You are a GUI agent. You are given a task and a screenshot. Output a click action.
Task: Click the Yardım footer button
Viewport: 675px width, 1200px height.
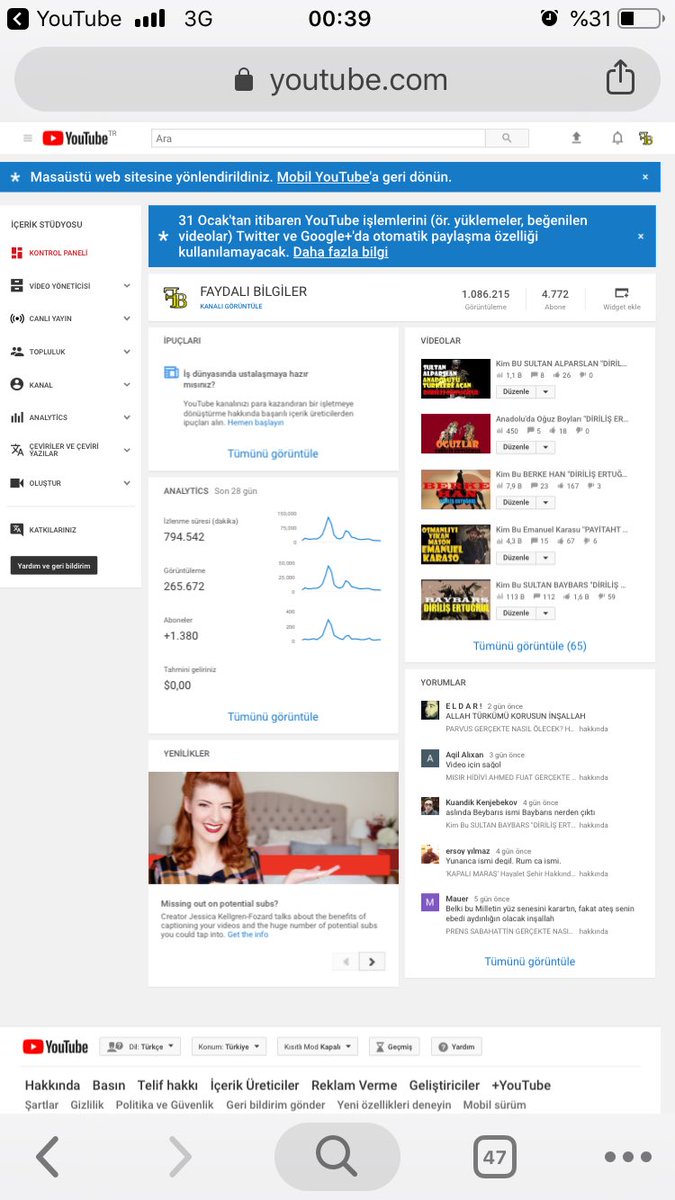pyautogui.click(x=456, y=1047)
